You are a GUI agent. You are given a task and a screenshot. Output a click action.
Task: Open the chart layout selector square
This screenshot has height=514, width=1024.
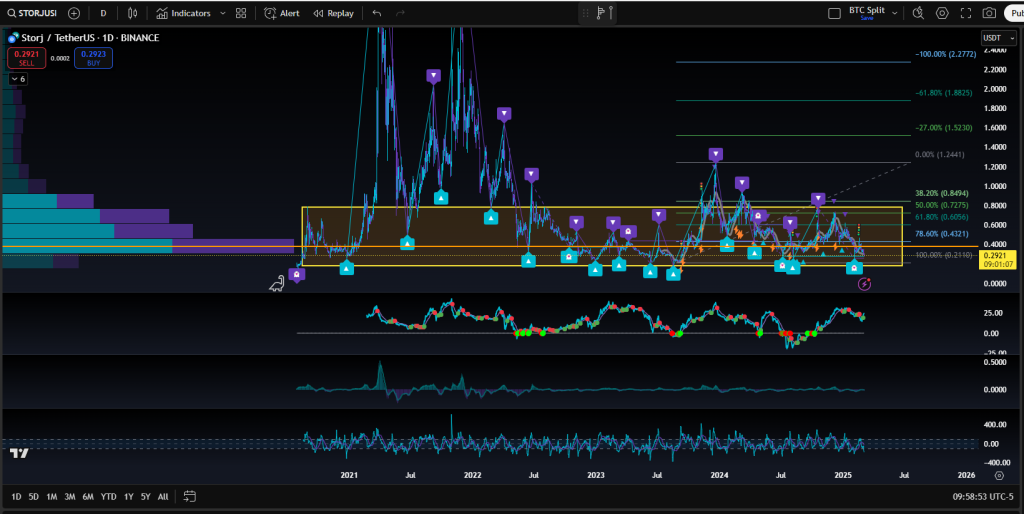tap(834, 13)
